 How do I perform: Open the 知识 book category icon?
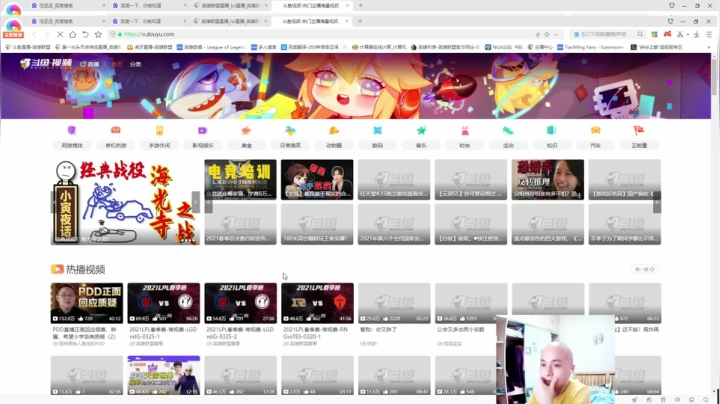click(x=552, y=130)
